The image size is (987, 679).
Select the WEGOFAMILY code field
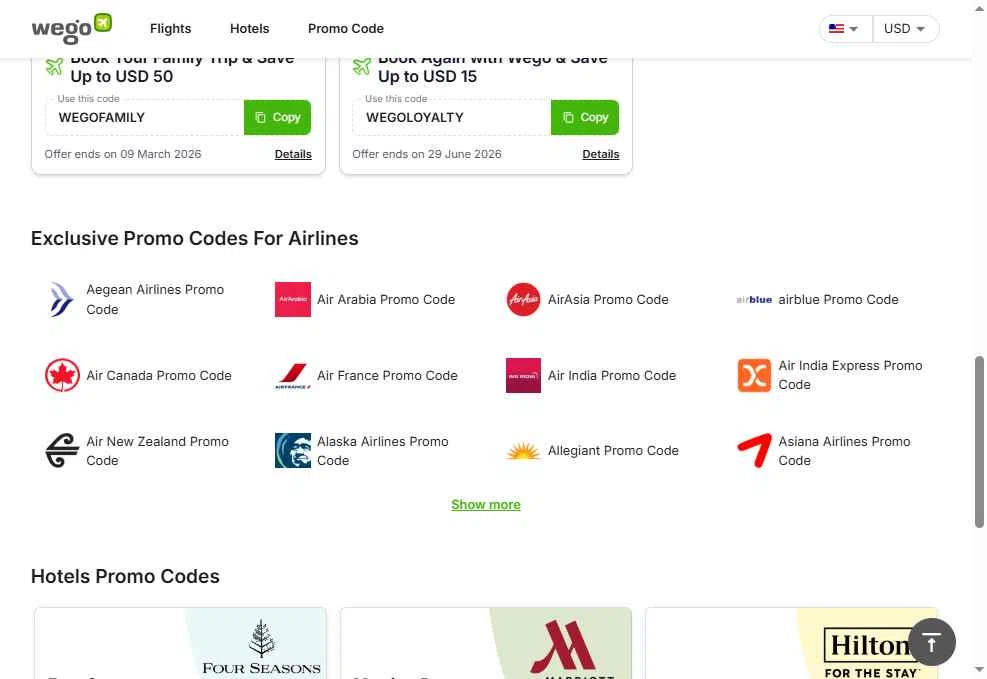pyautogui.click(x=145, y=117)
